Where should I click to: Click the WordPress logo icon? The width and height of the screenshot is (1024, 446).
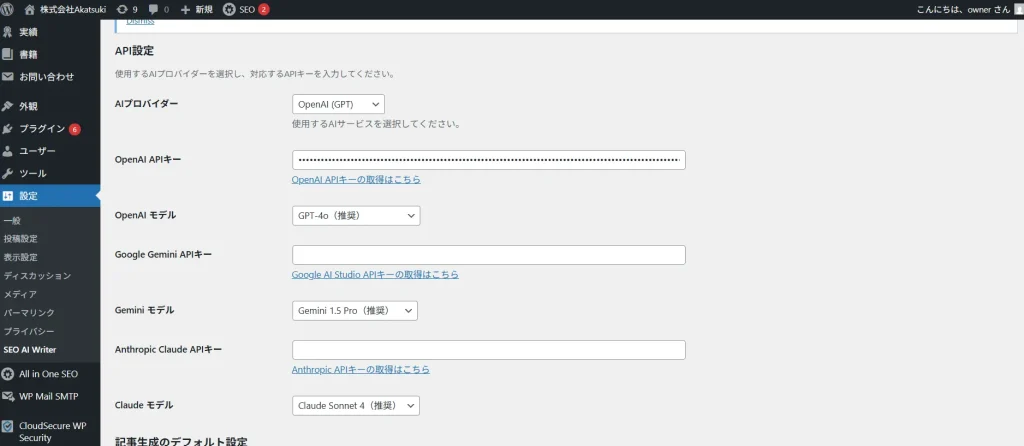(x=9, y=9)
